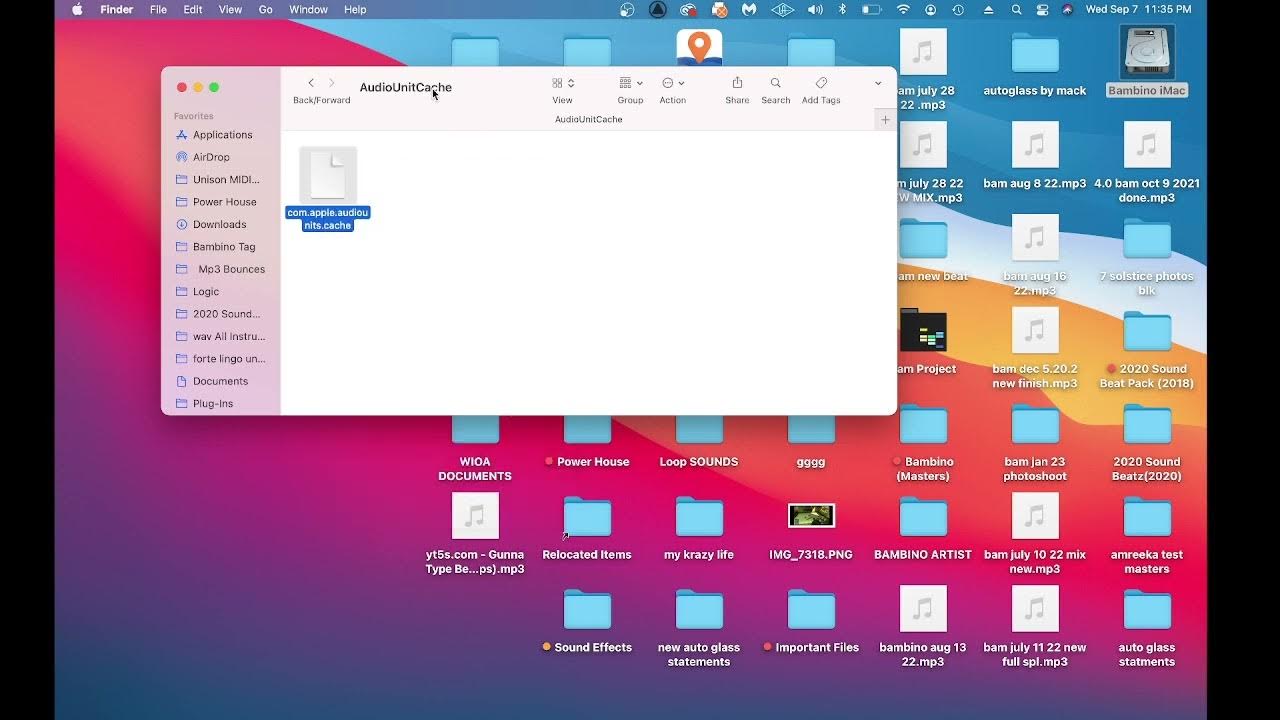Open the Window menu
Viewport: 1280px width, 720px height.
(x=308, y=9)
